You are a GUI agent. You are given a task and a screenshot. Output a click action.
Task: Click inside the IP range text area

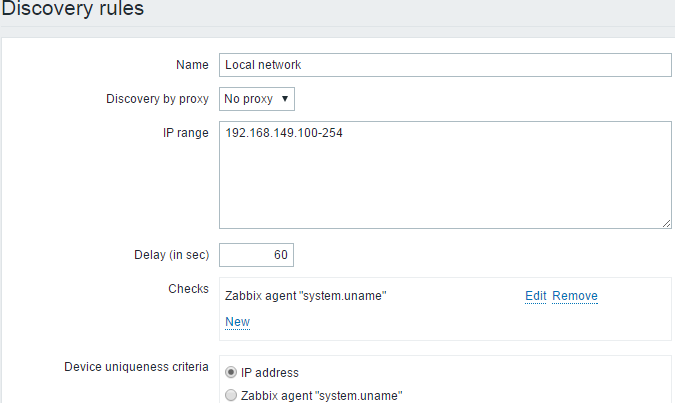pos(445,175)
